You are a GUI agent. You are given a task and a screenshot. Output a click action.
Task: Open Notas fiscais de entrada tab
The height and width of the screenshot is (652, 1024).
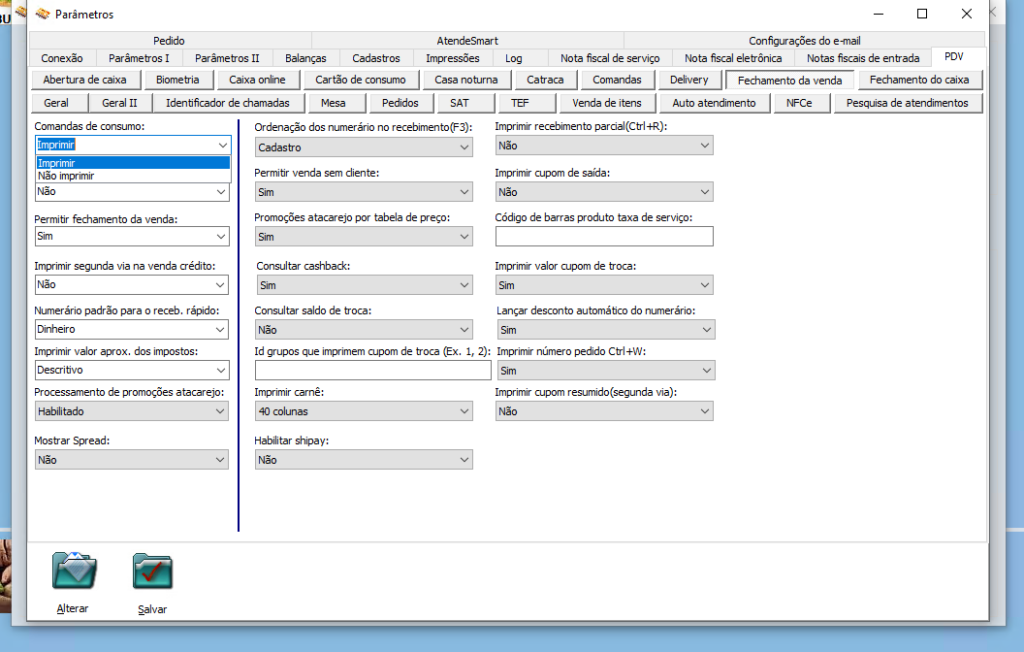point(863,58)
